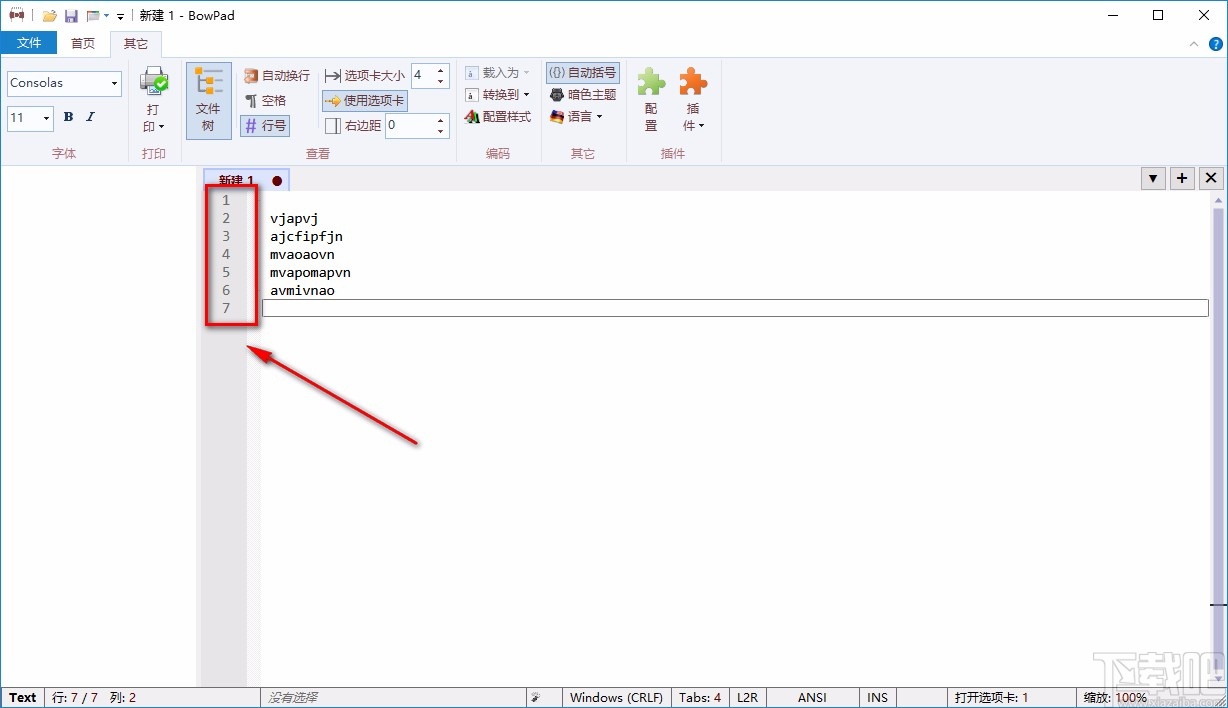This screenshot has height=708, width=1228.
Task: Expand the customize quick access toolbar arrow
Action: [x=120, y=17]
